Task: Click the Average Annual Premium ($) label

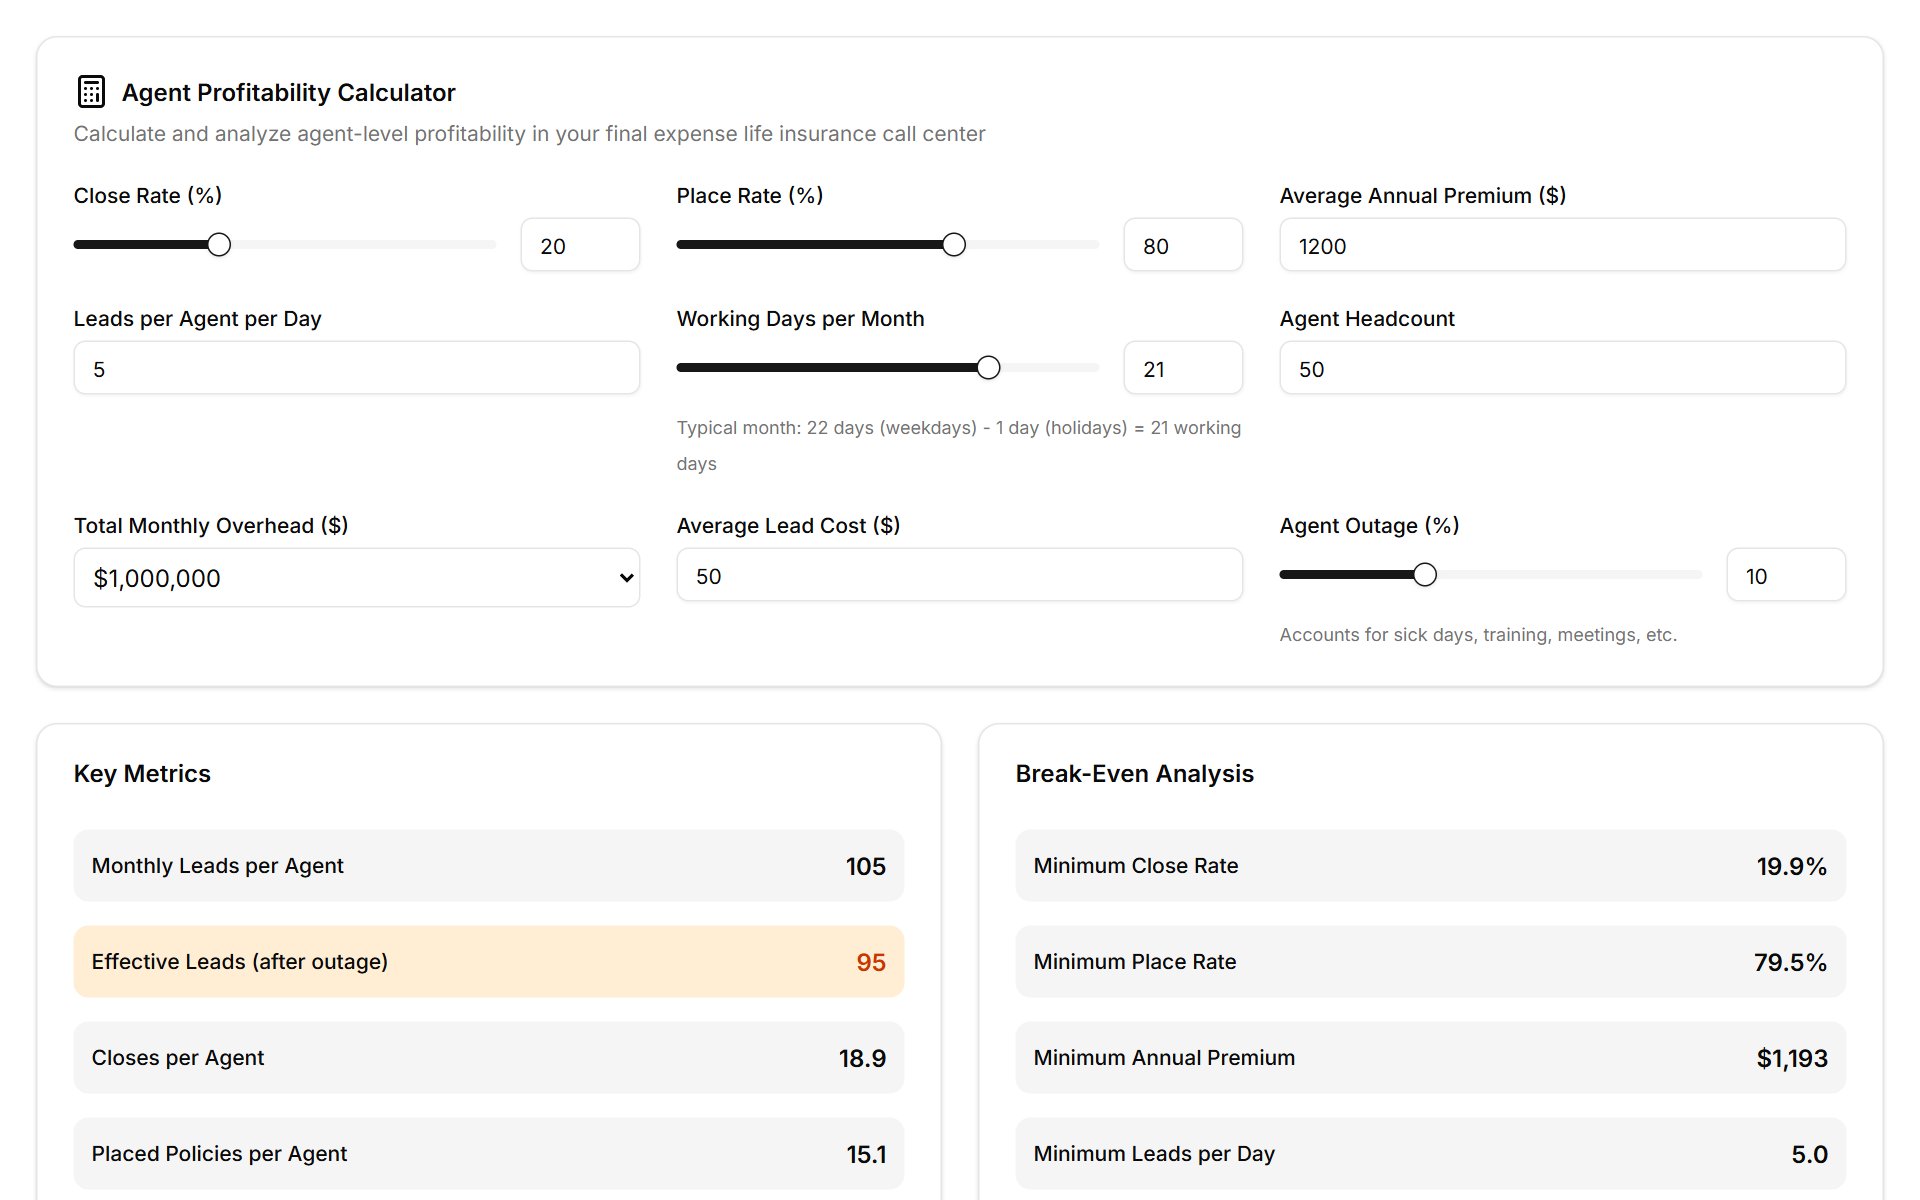Action: pos(1423,196)
